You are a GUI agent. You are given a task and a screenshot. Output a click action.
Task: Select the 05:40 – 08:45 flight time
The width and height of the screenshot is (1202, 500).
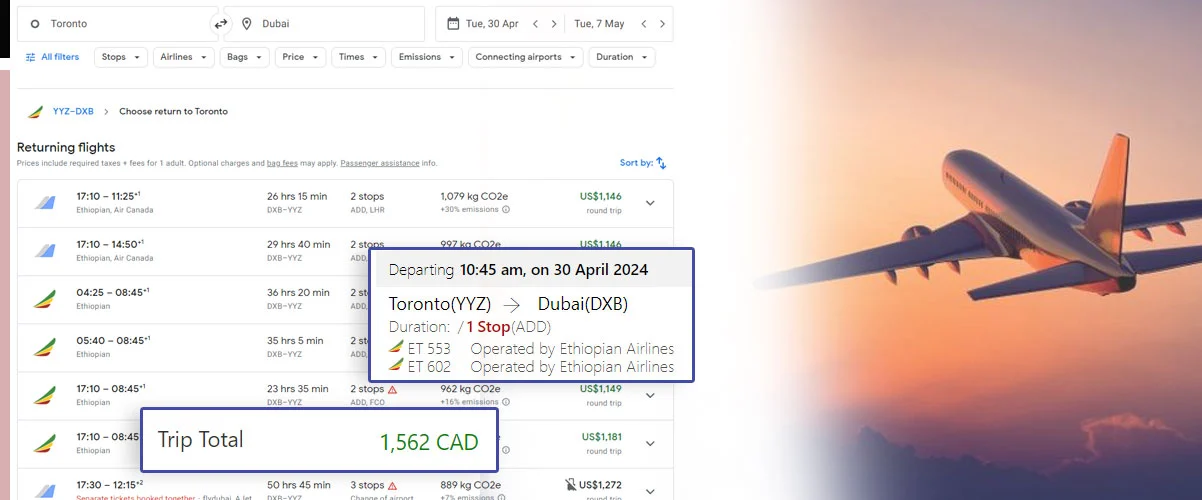(113, 340)
